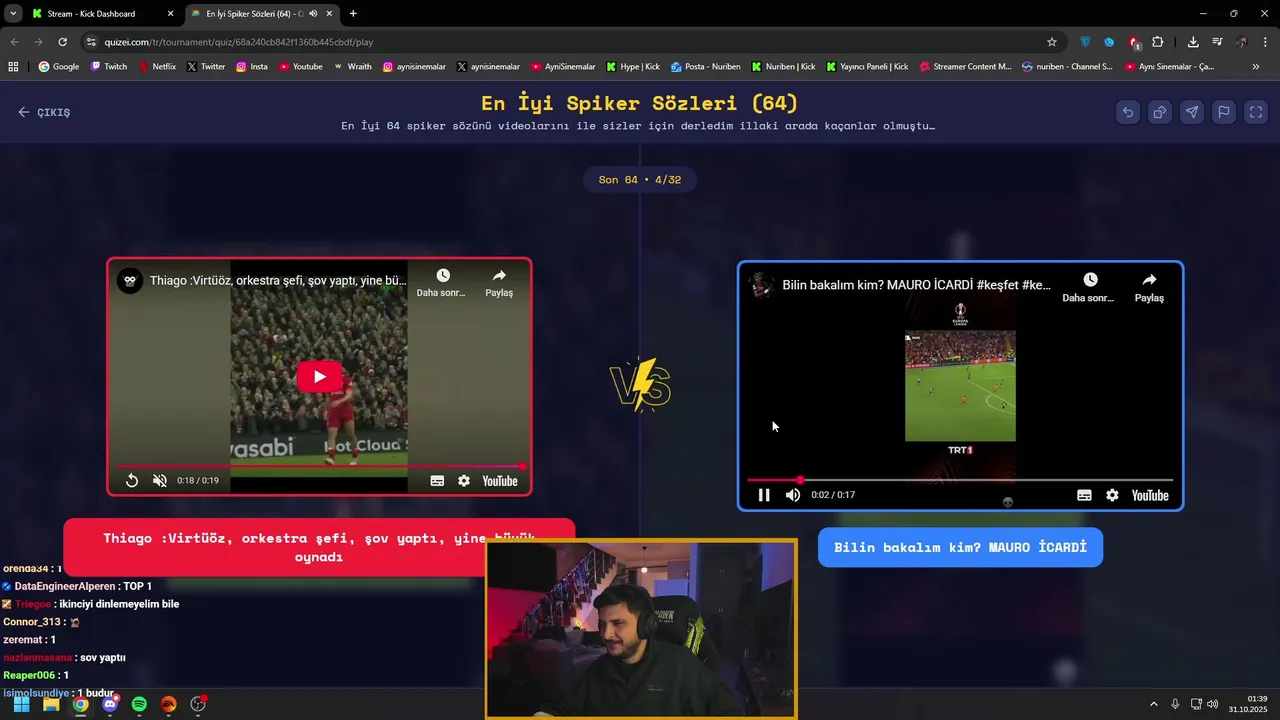Viewport: 1280px width, 720px height.
Task: Open the apps grid in bookmarks bar
Action: (x=13, y=67)
